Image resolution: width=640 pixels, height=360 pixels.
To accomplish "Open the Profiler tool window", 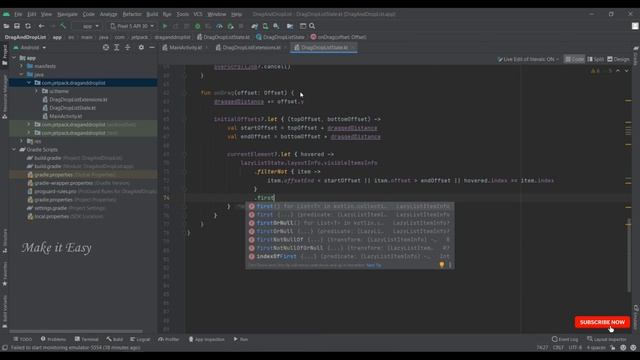I will tap(169, 339).
